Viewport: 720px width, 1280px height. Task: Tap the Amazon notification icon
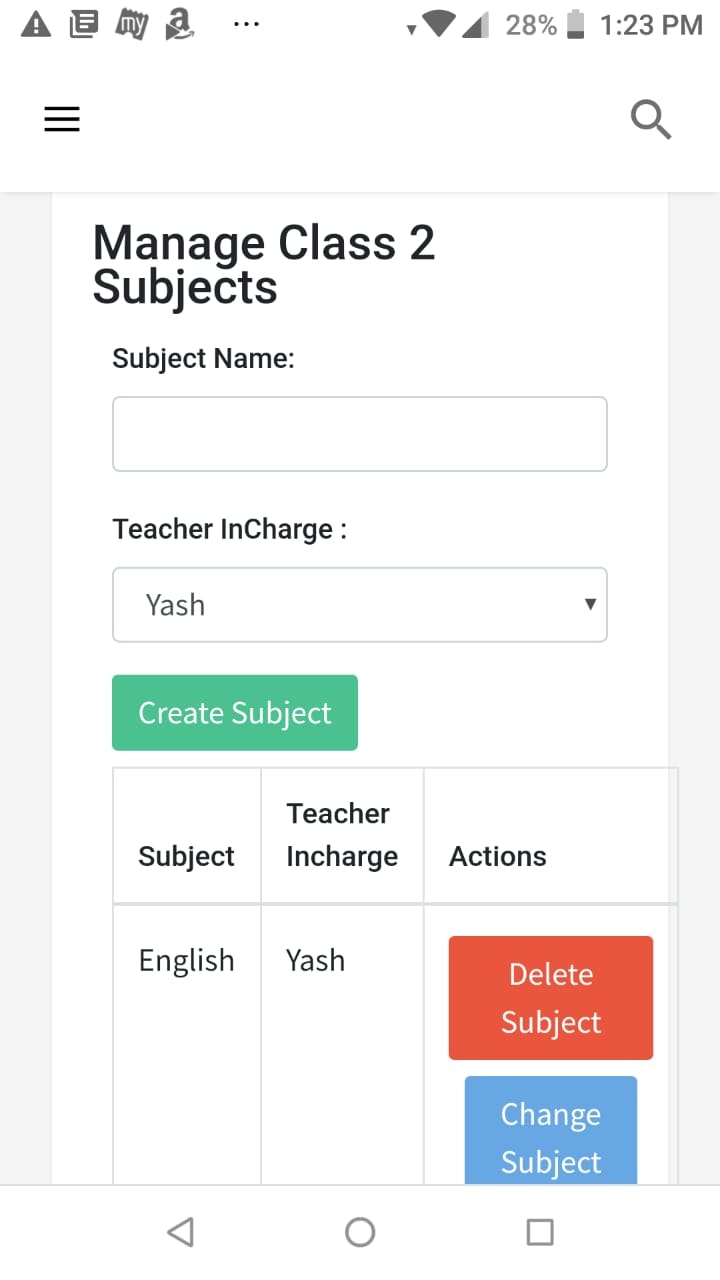coord(180,24)
